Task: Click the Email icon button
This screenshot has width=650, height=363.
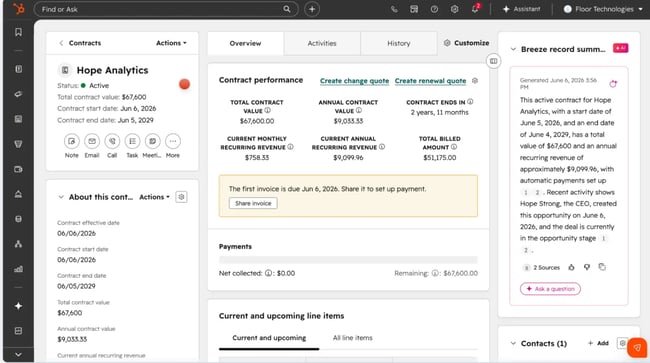Action: pos(92,141)
